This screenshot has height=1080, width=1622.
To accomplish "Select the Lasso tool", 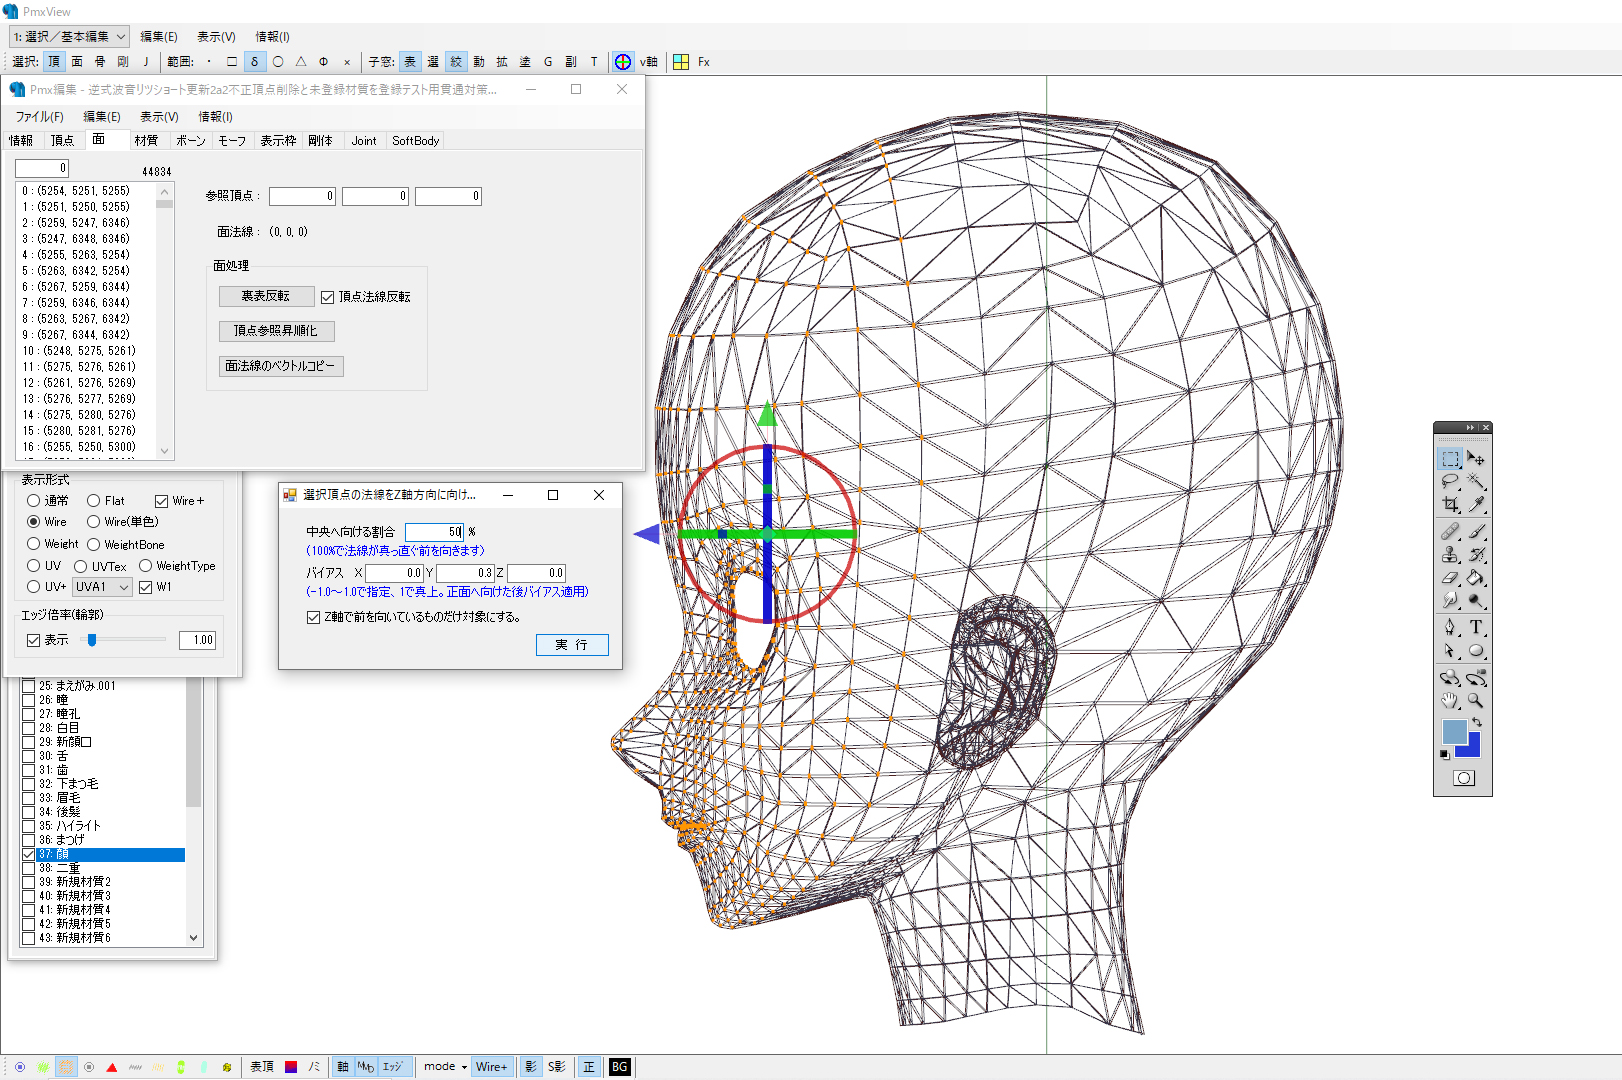I will point(1450,482).
